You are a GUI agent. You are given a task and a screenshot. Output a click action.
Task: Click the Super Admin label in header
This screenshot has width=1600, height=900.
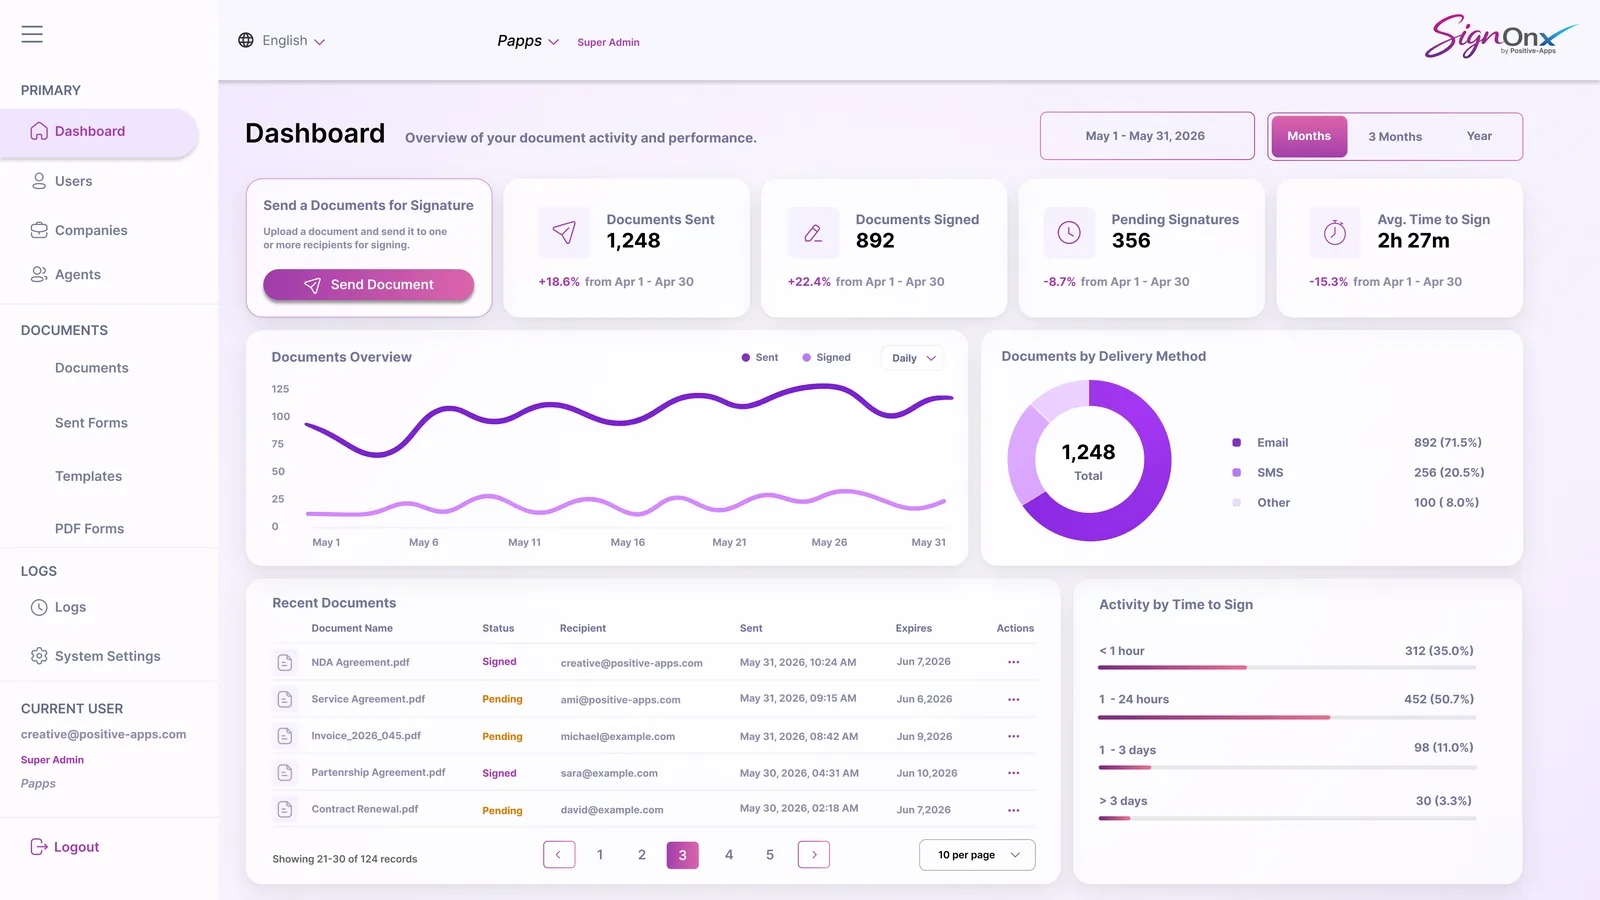[x=608, y=42]
